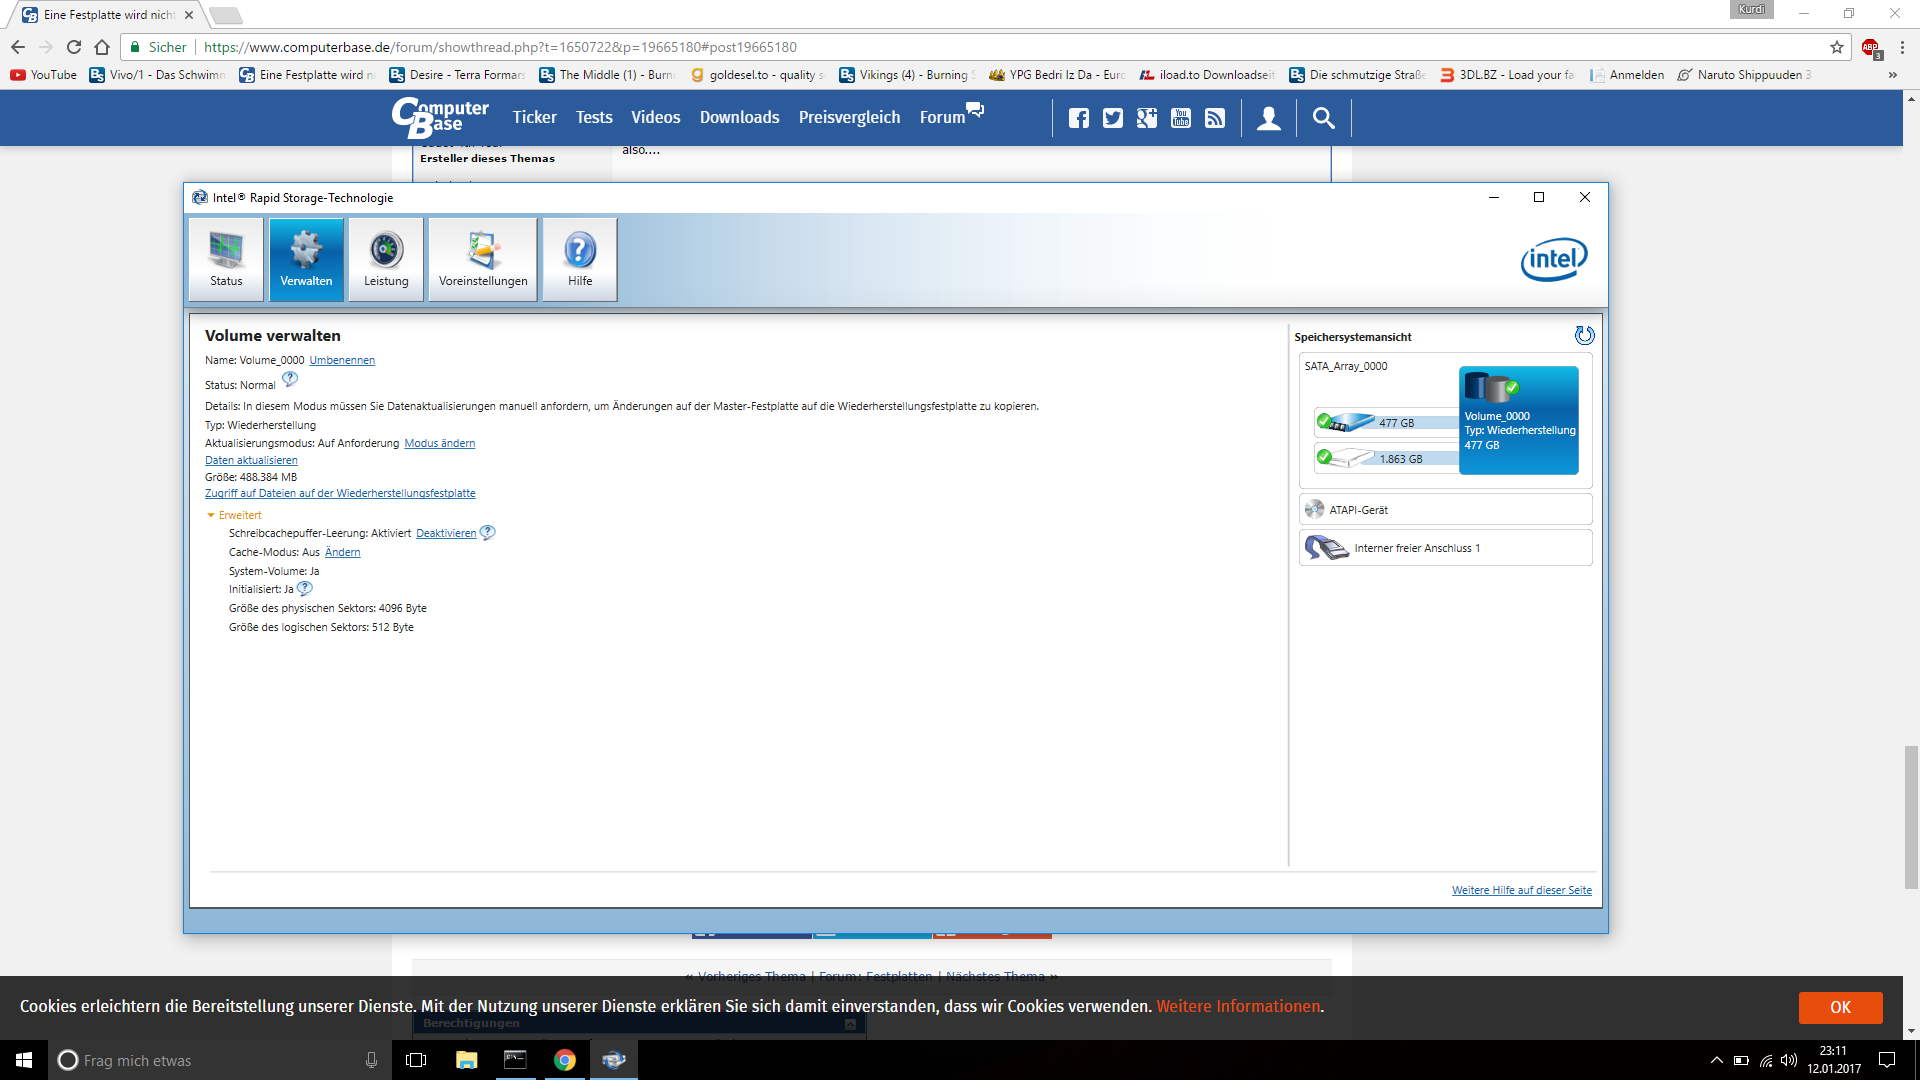Click Modus ändern link

tap(439, 444)
